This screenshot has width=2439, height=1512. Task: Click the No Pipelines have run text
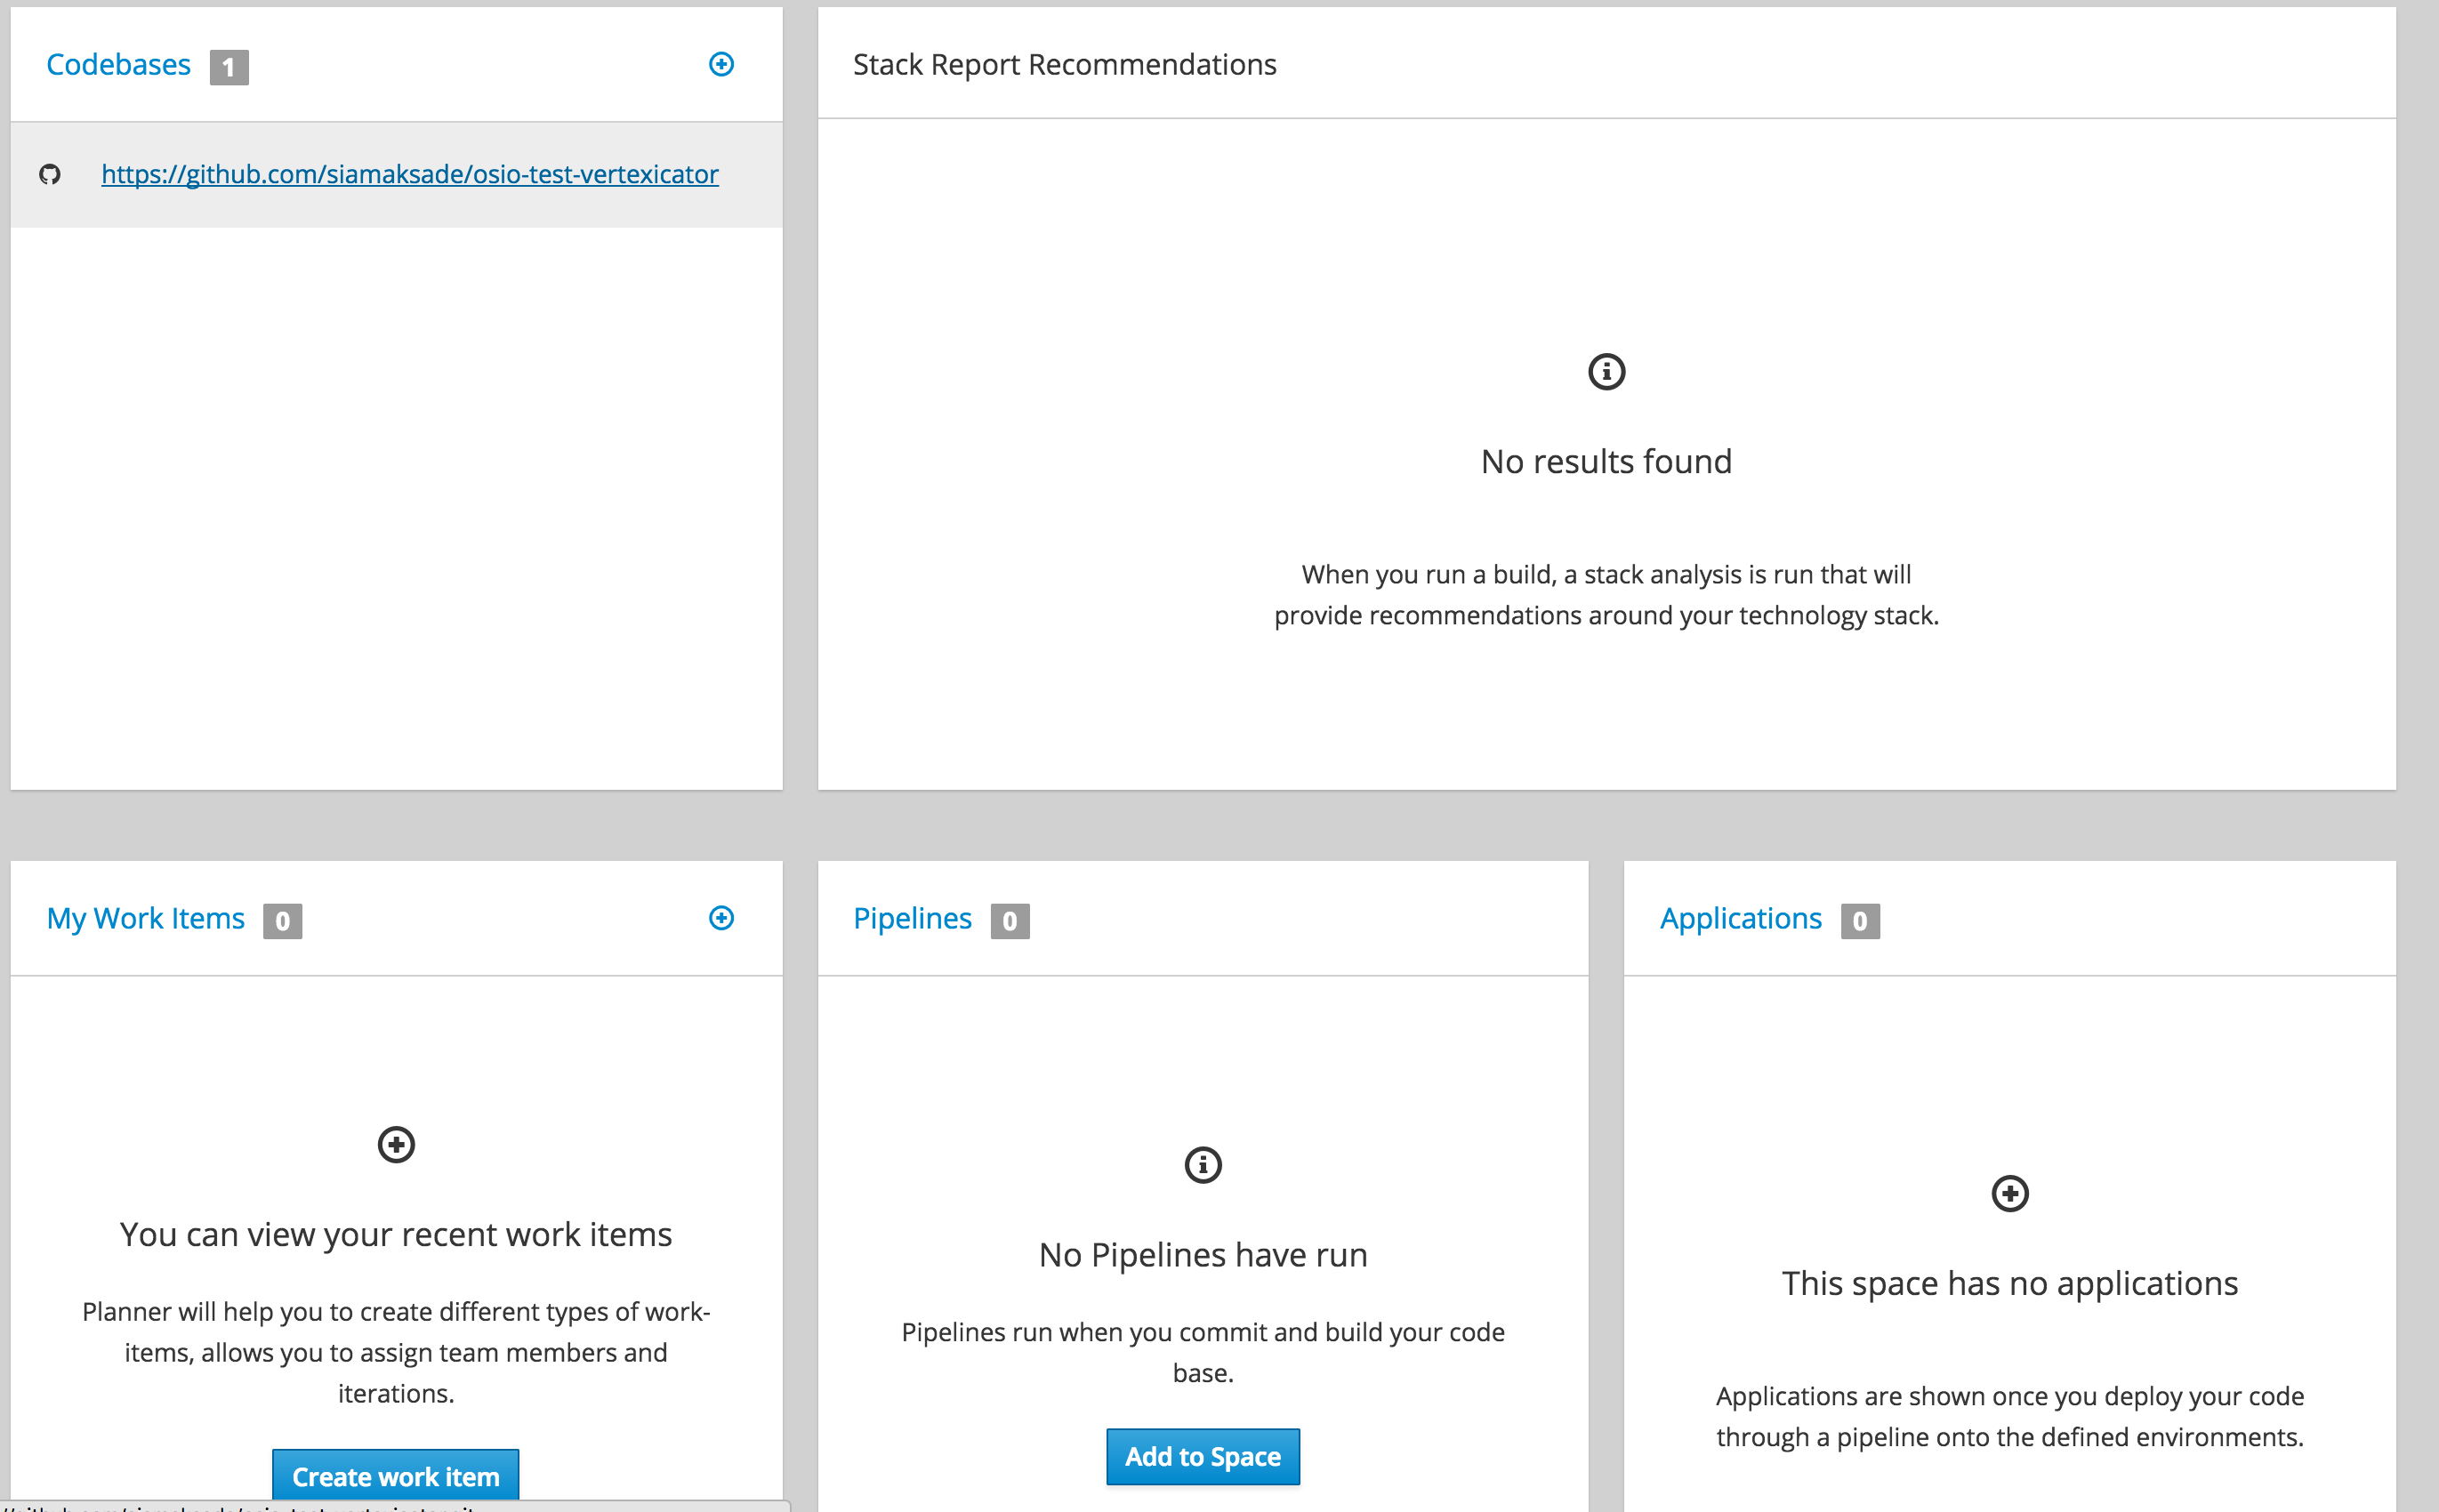(x=1203, y=1255)
